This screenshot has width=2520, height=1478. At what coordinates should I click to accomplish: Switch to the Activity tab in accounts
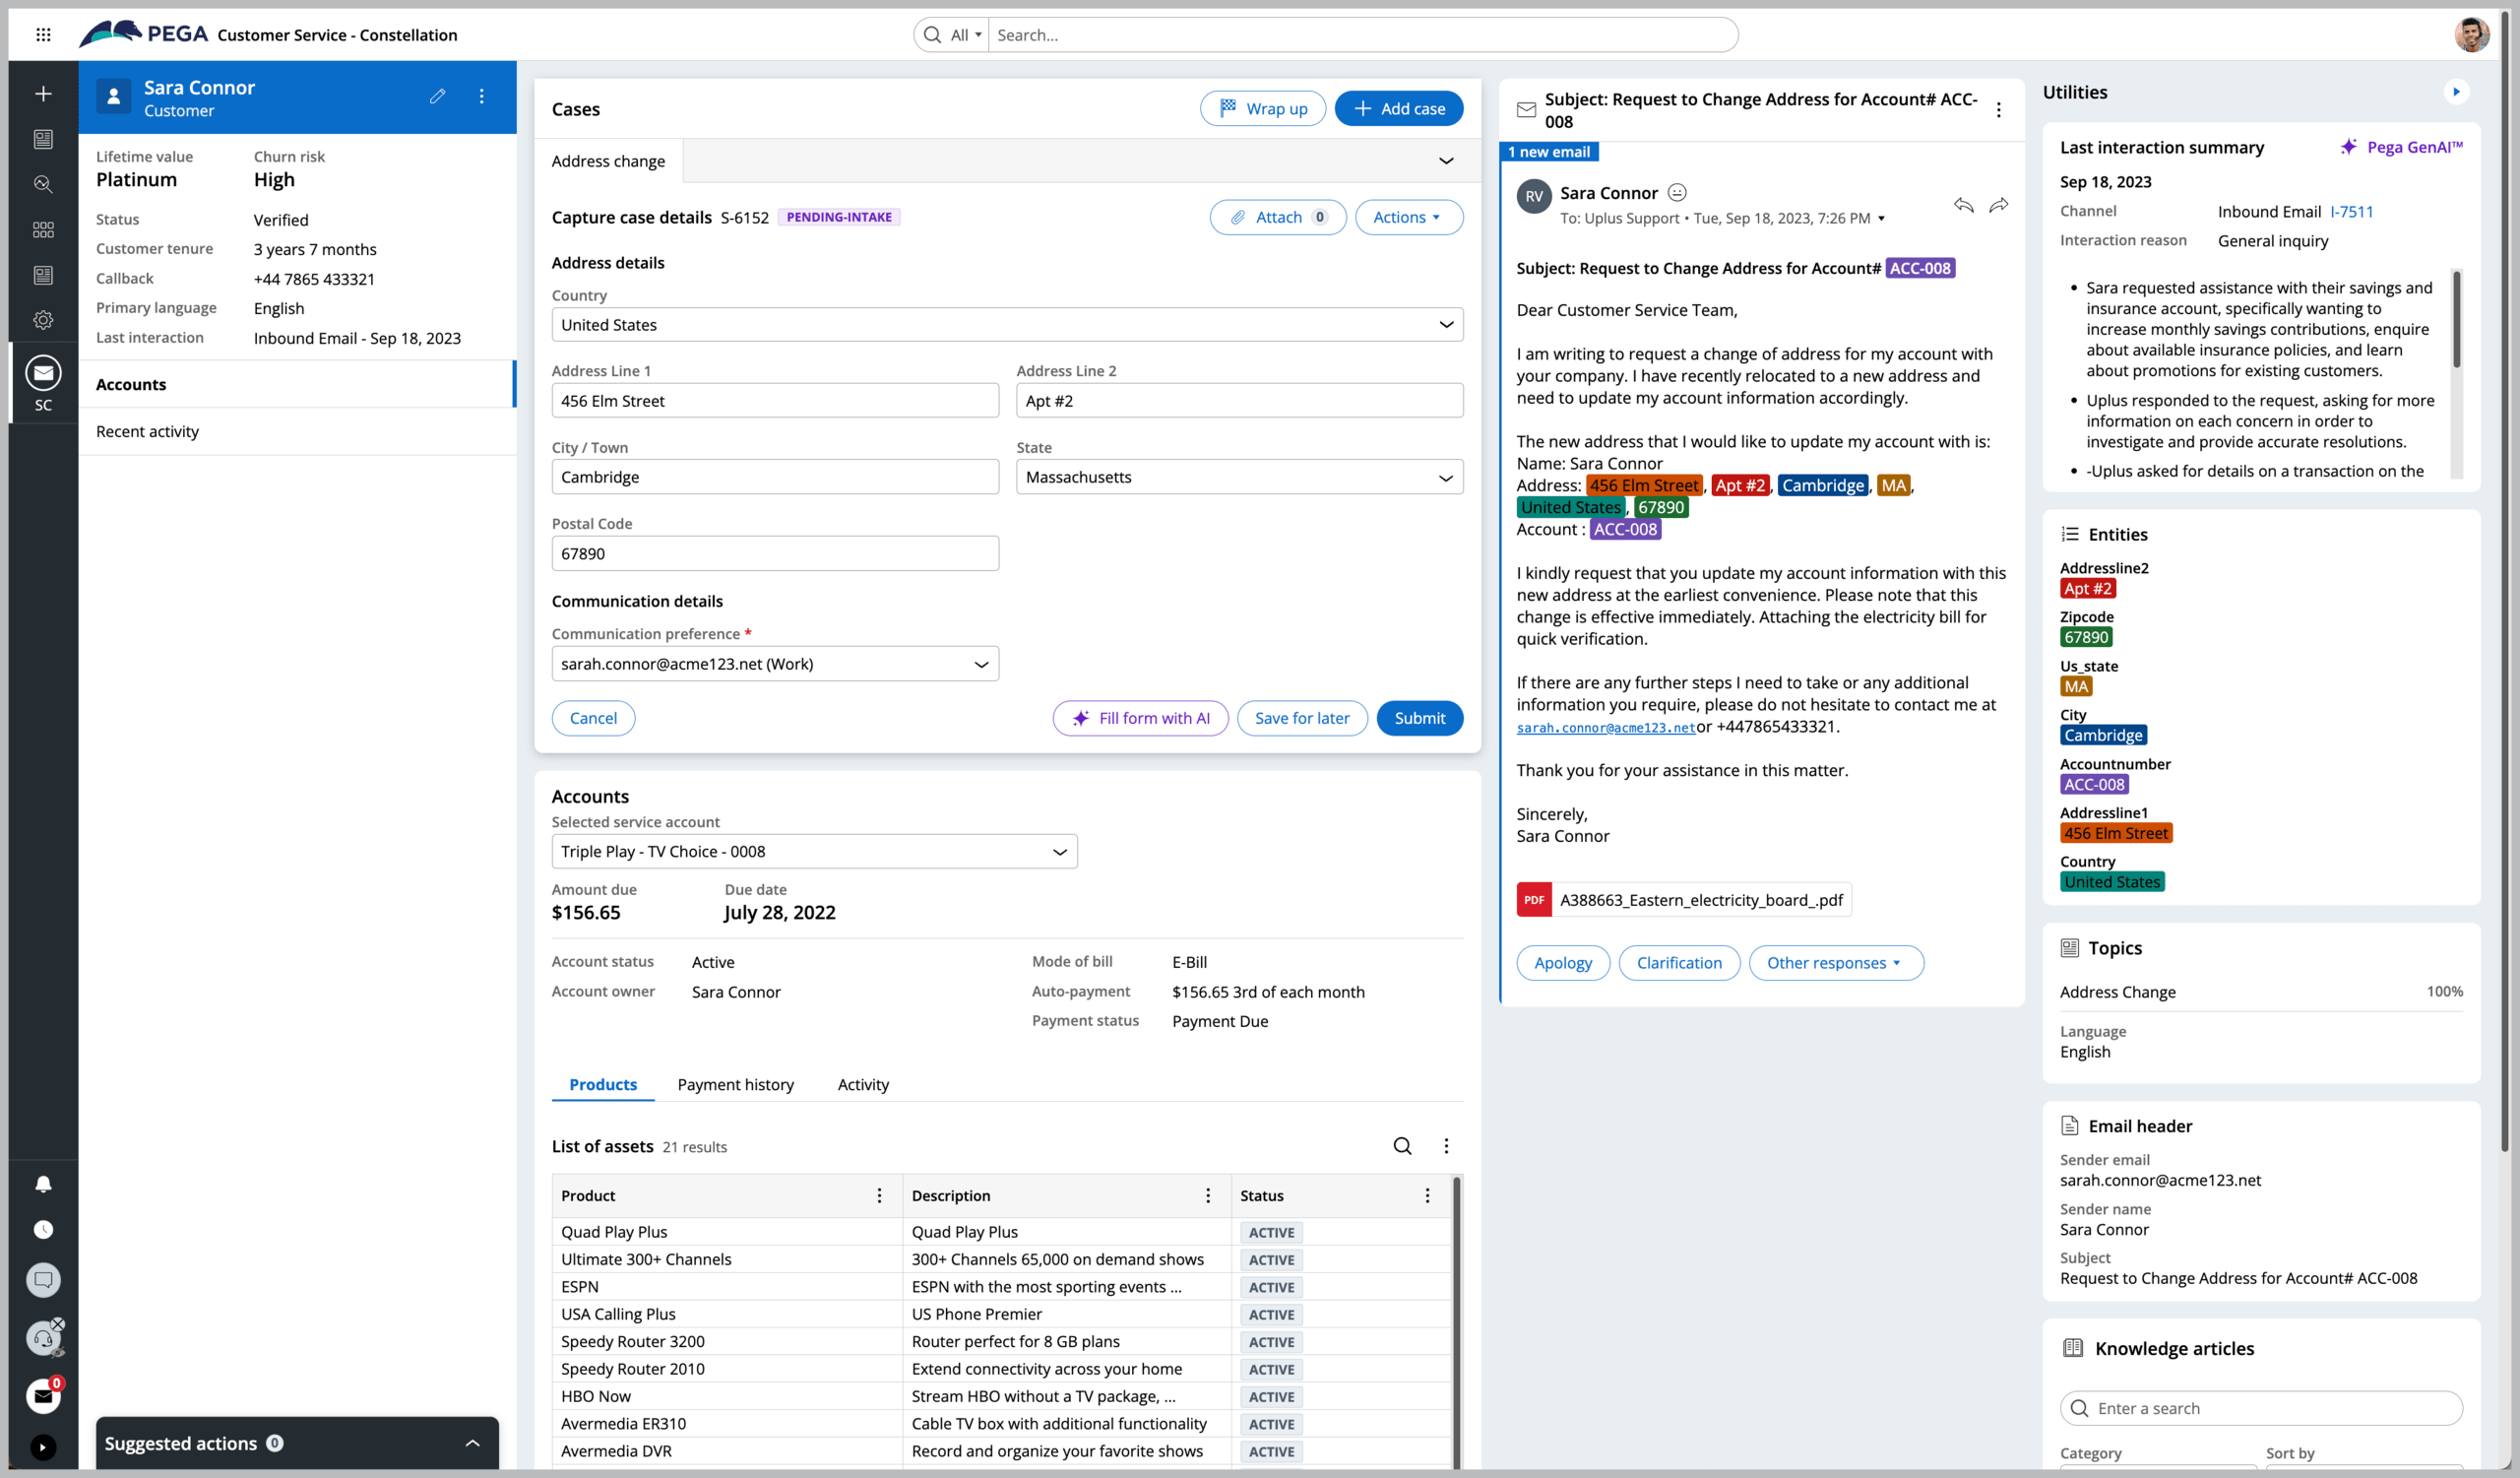point(863,1084)
